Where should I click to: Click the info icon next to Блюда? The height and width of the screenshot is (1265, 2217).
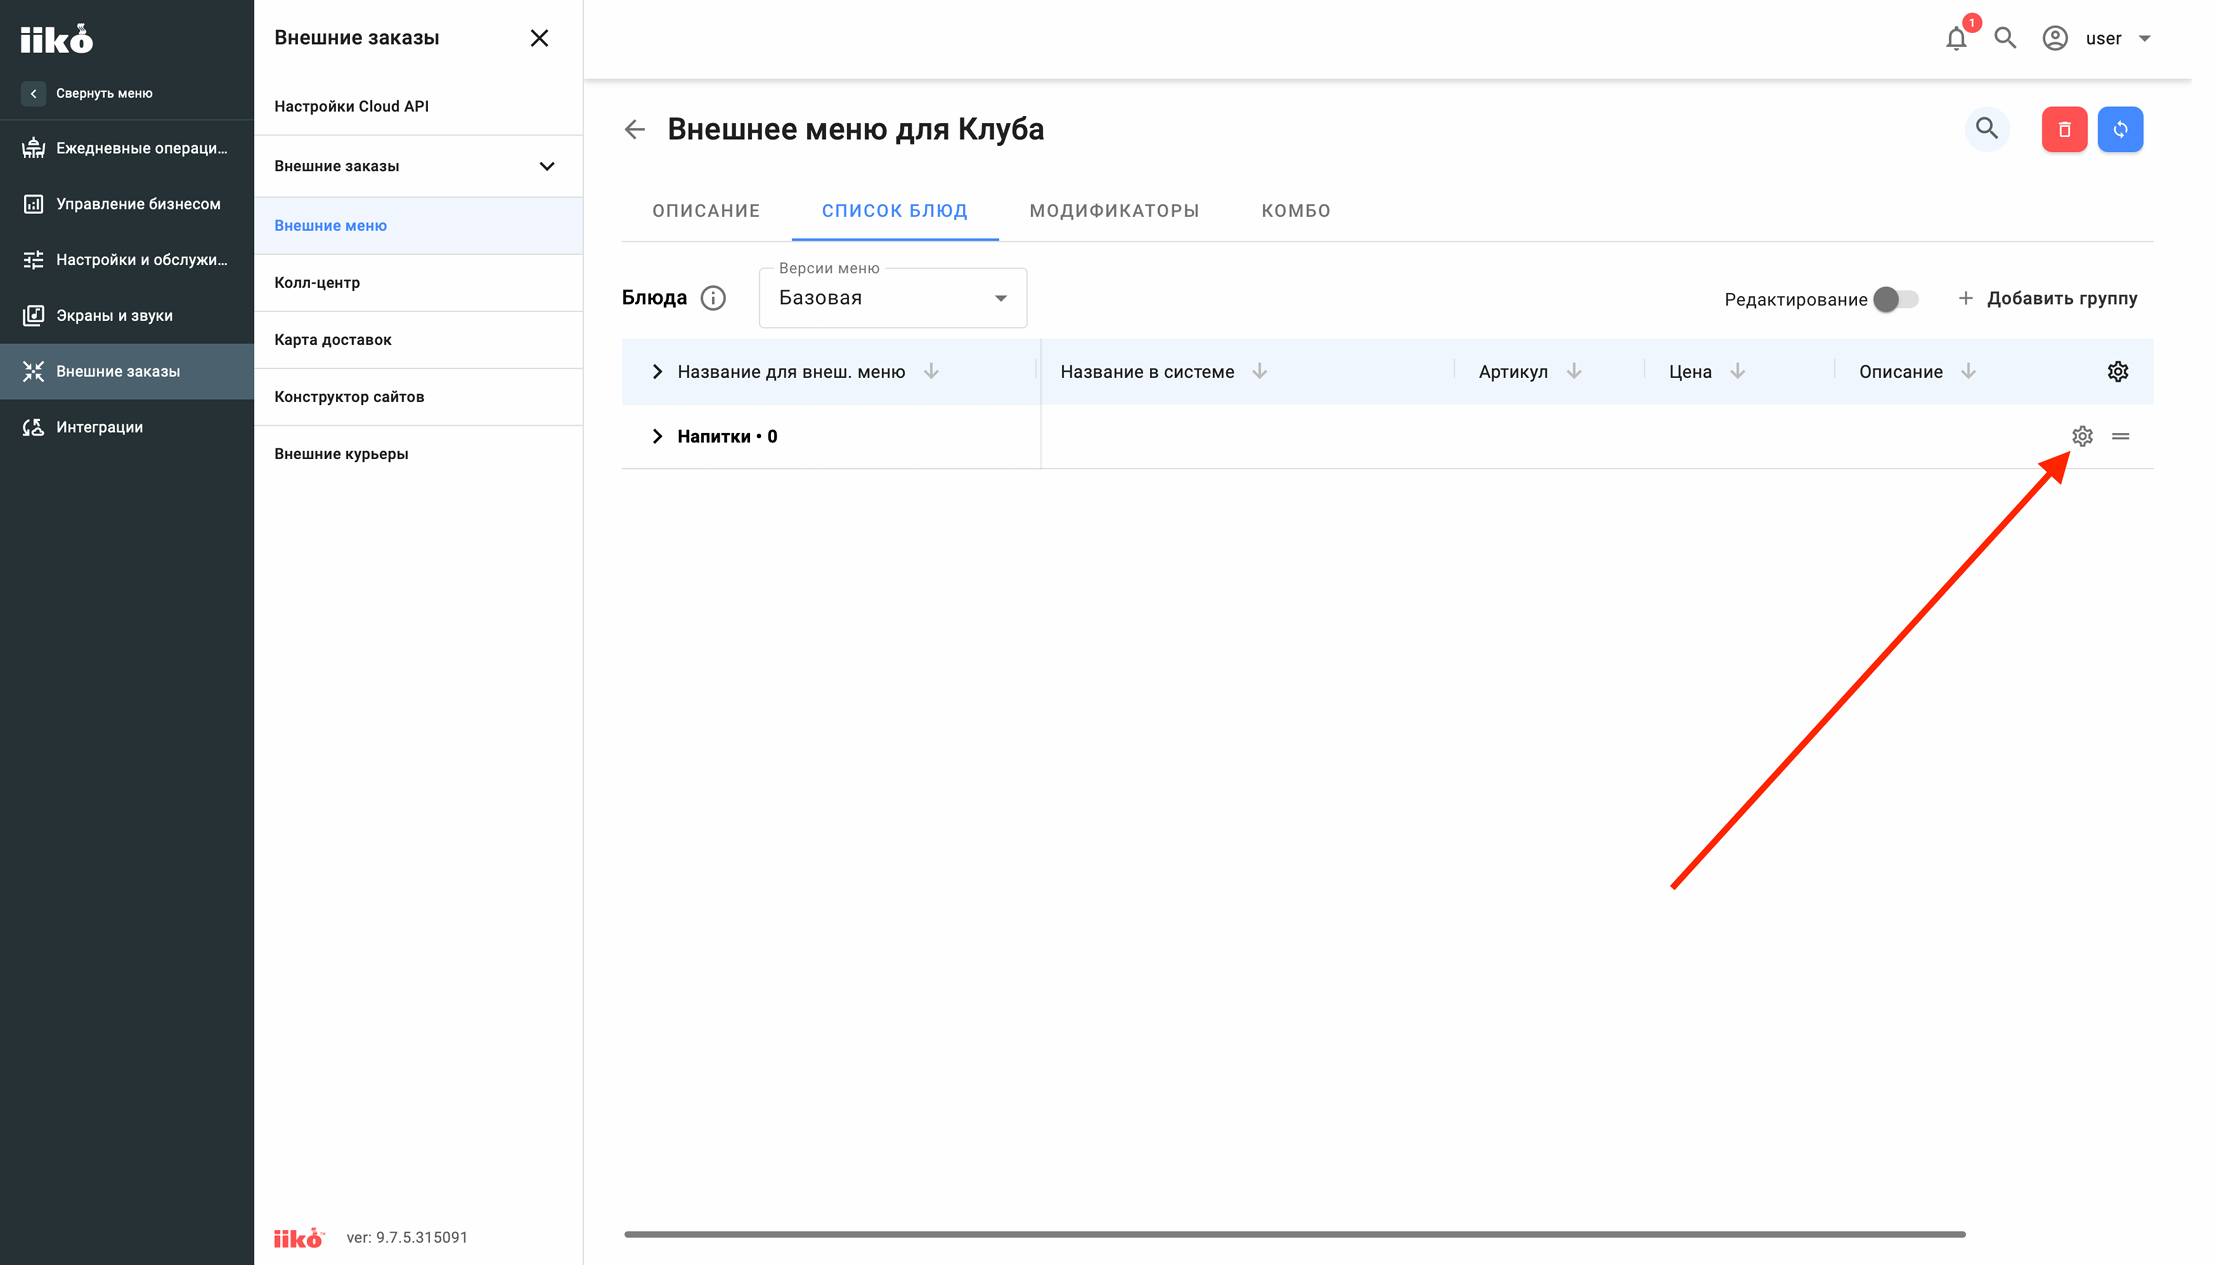713,298
